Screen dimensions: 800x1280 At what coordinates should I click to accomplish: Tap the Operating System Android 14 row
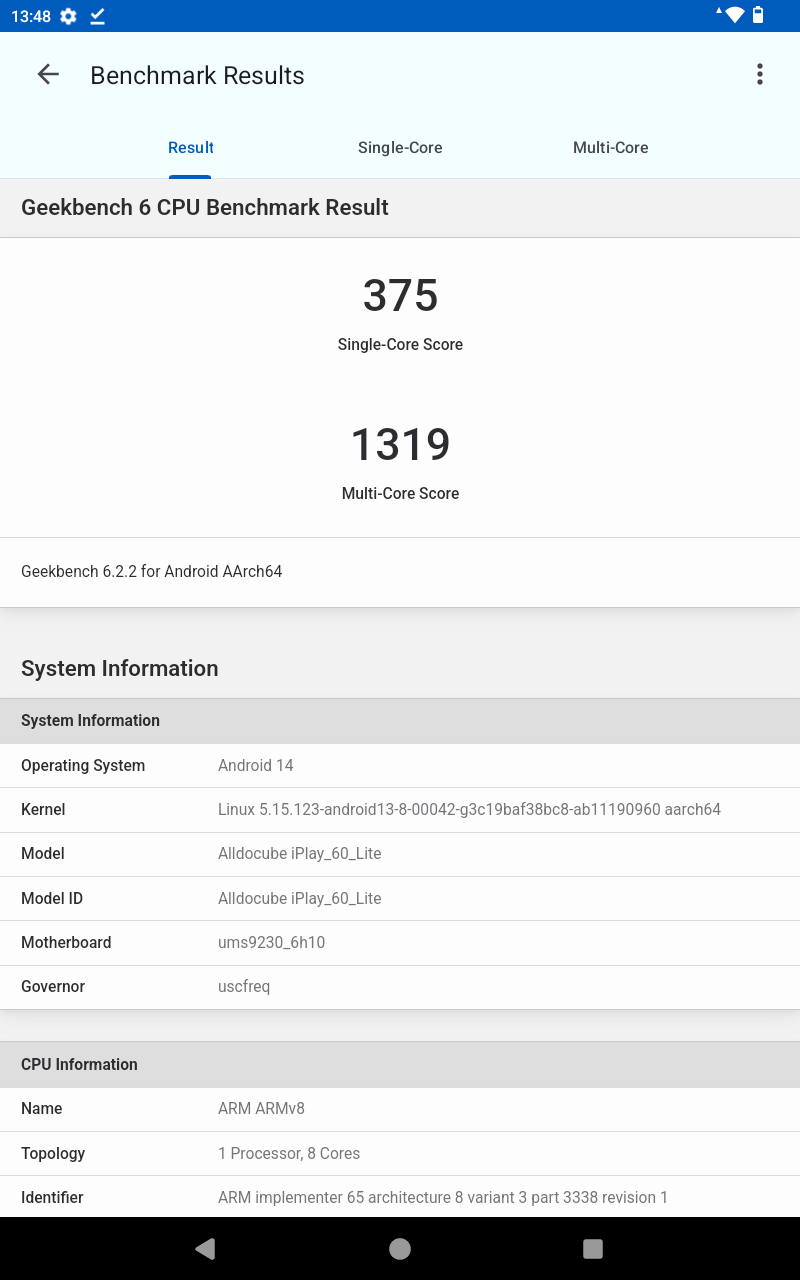tap(400, 766)
